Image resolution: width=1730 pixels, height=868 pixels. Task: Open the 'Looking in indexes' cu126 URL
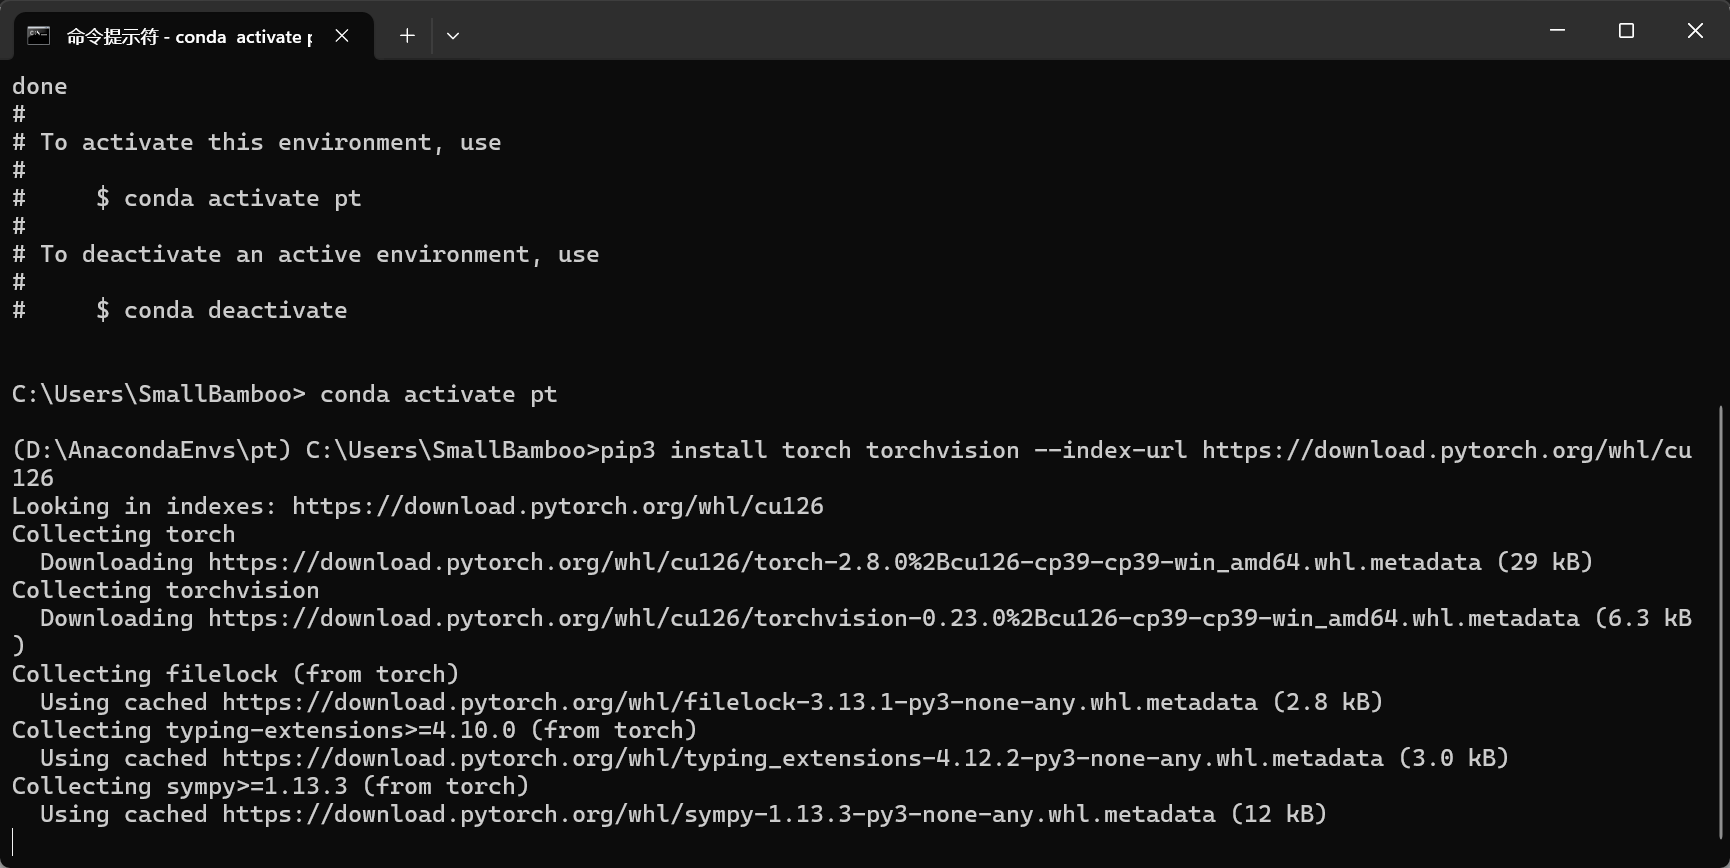(557, 506)
